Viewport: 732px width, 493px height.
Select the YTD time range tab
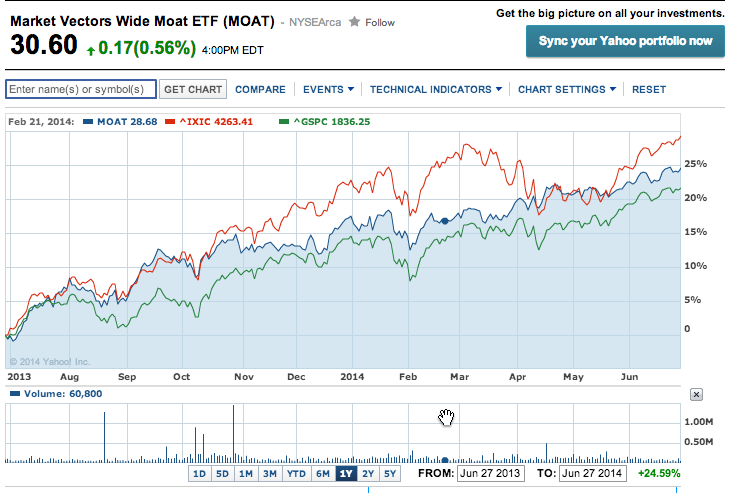pyautogui.click(x=296, y=474)
